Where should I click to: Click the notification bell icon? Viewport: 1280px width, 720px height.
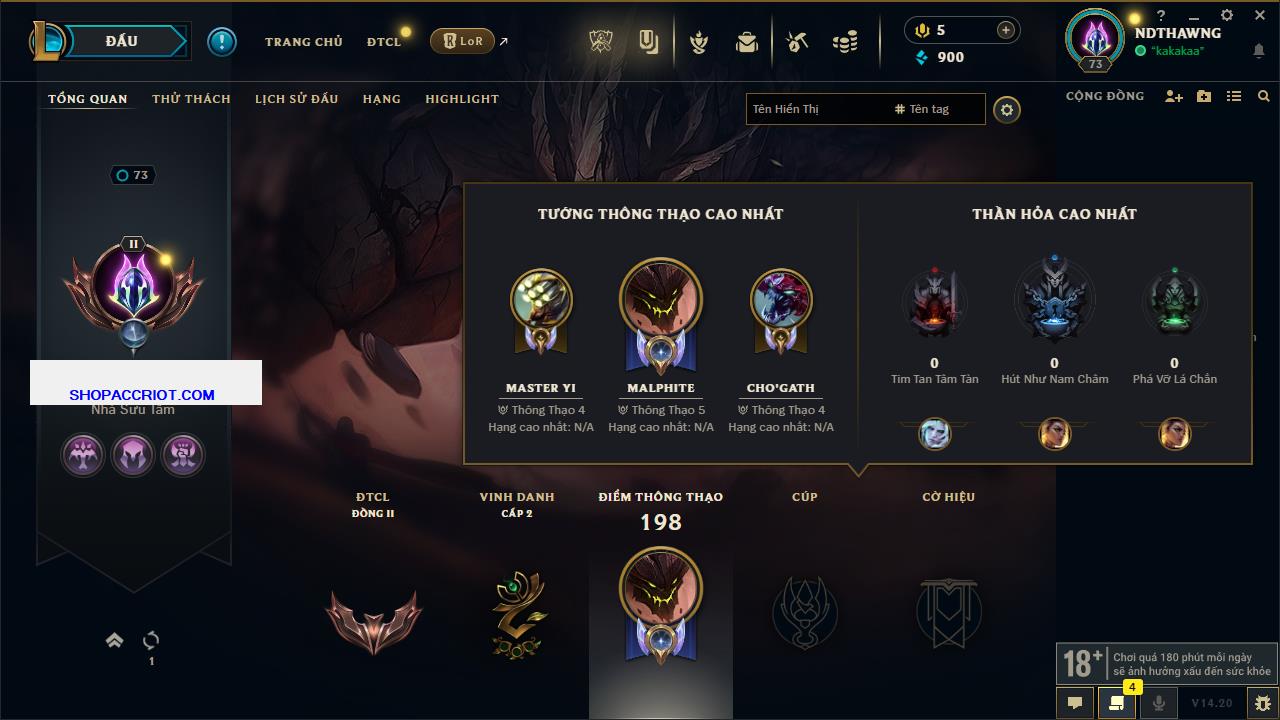tap(1258, 51)
